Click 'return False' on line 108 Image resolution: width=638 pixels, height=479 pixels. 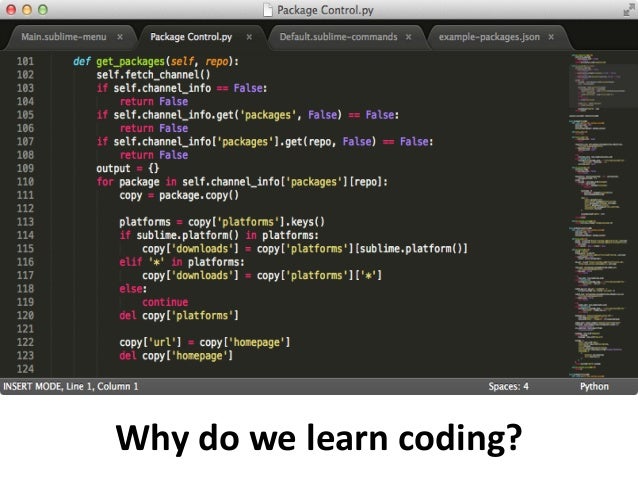pyautogui.click(x=154, y=155)
